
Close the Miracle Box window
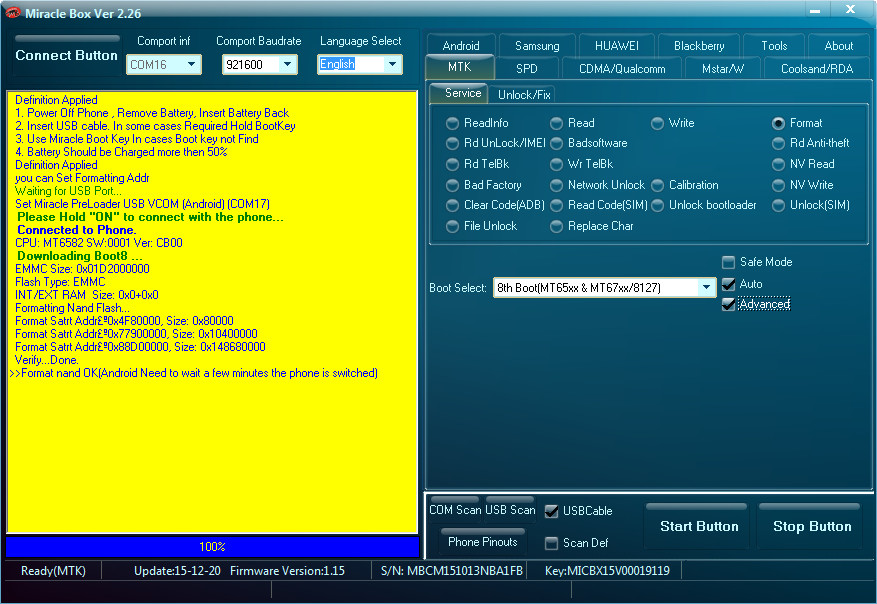[850, 10]
